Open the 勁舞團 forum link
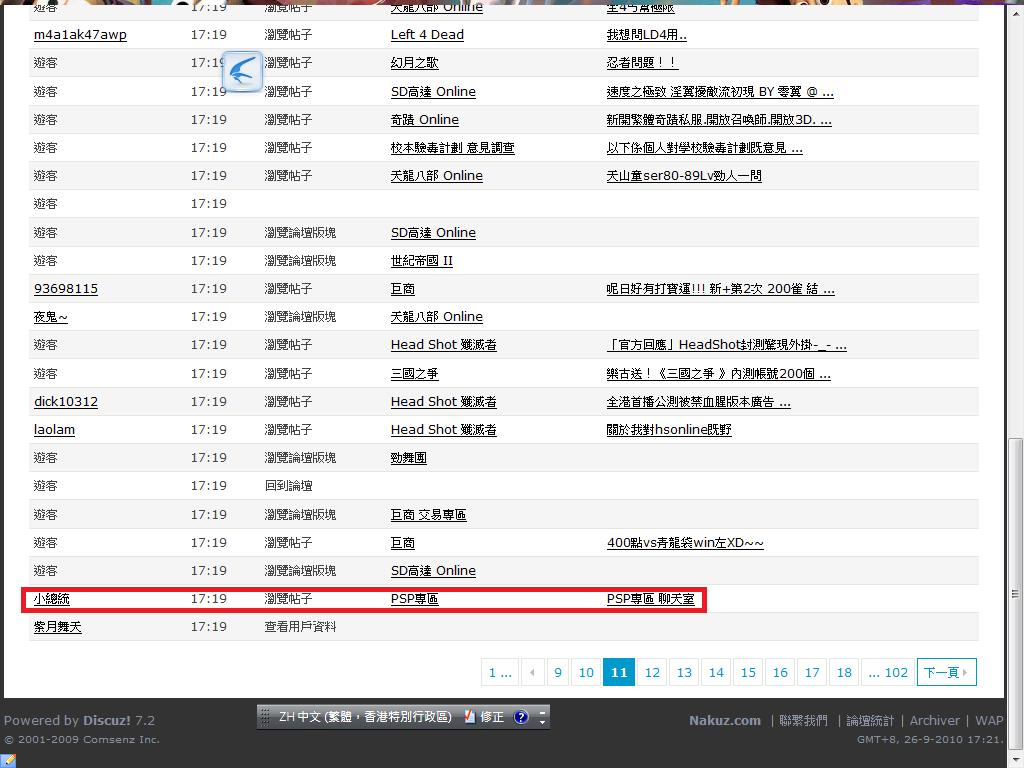Screen dimensions: 1024x768 pyautogui.click(x=408, y=458)
